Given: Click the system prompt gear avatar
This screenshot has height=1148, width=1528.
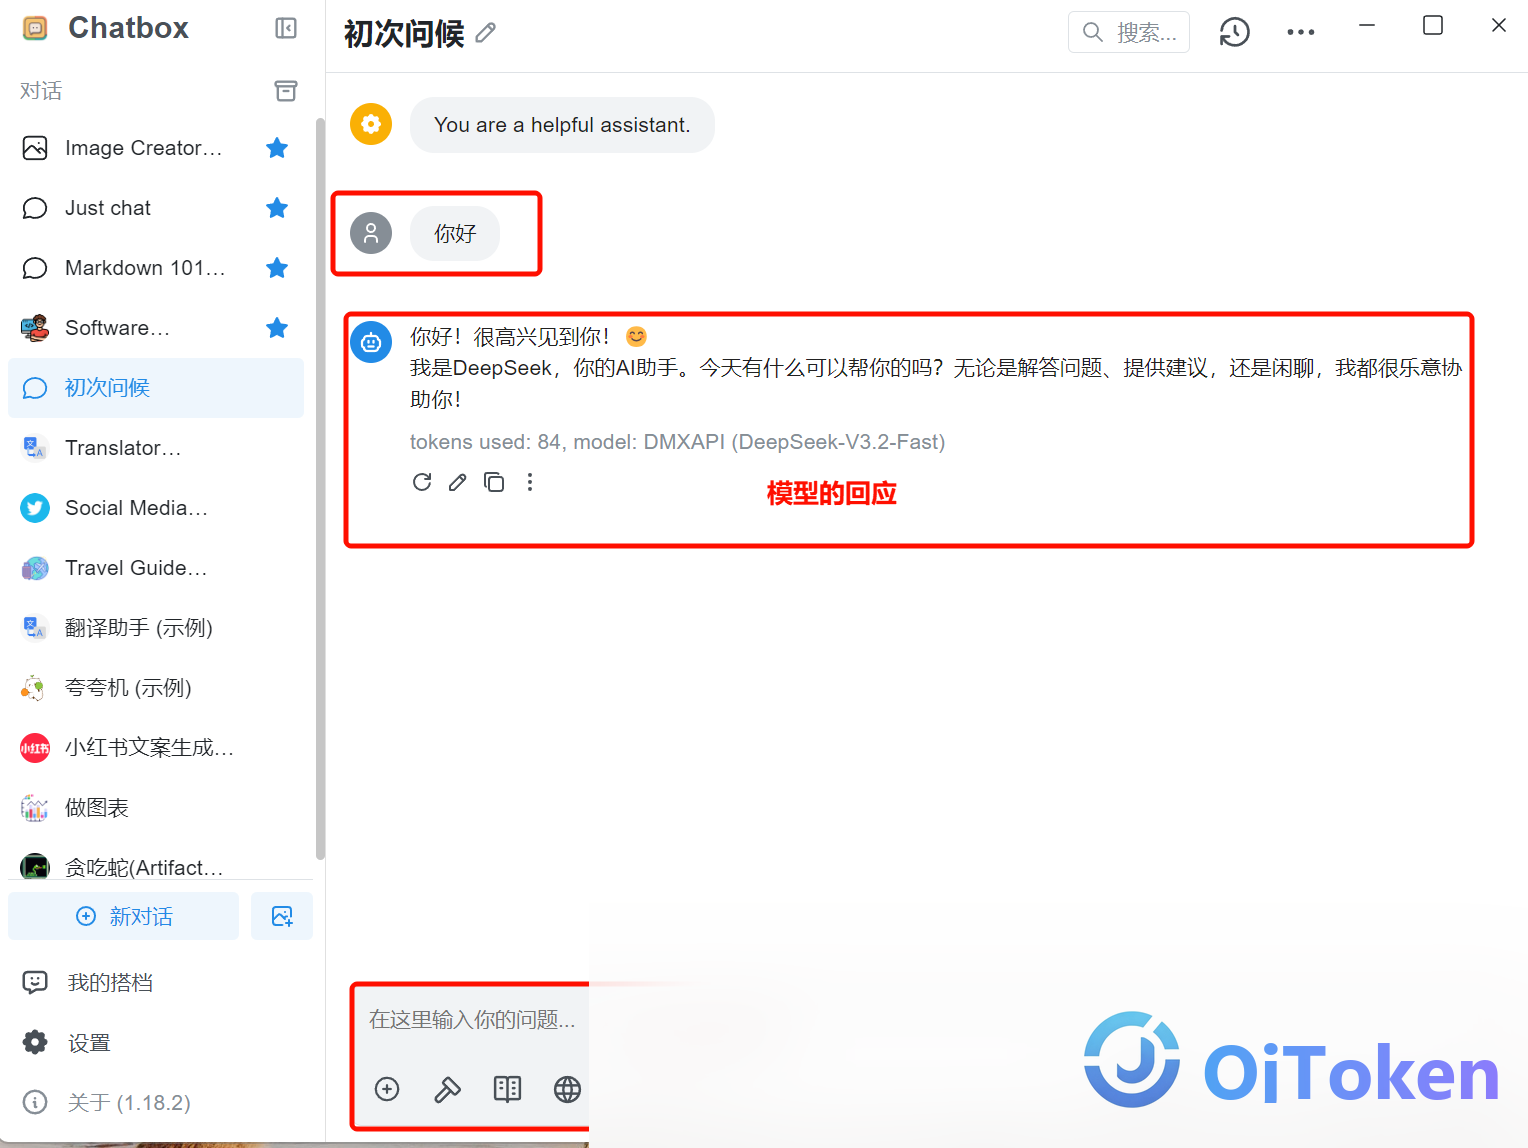Looking at the screenshot, I should pos(371,124).
